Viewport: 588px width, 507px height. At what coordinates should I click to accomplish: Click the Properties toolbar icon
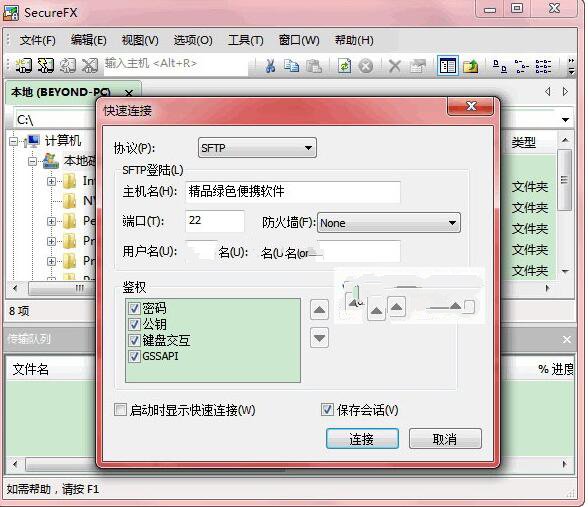[418, 66]
